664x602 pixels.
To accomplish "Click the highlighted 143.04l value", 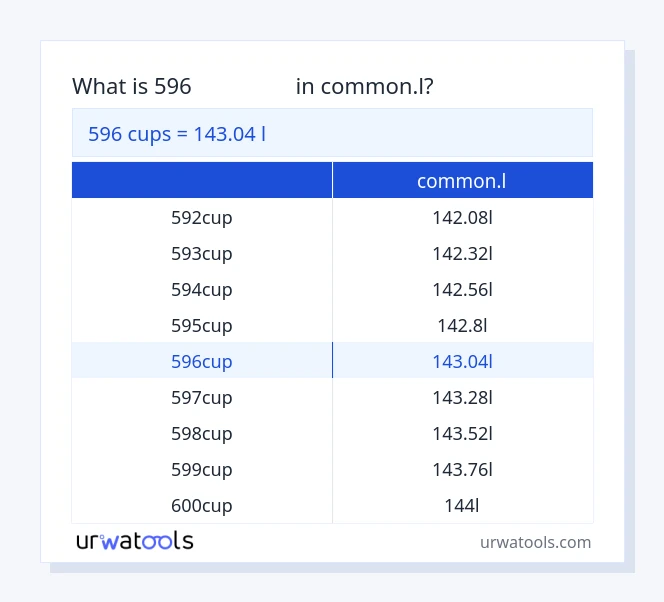I will (462, 361).
